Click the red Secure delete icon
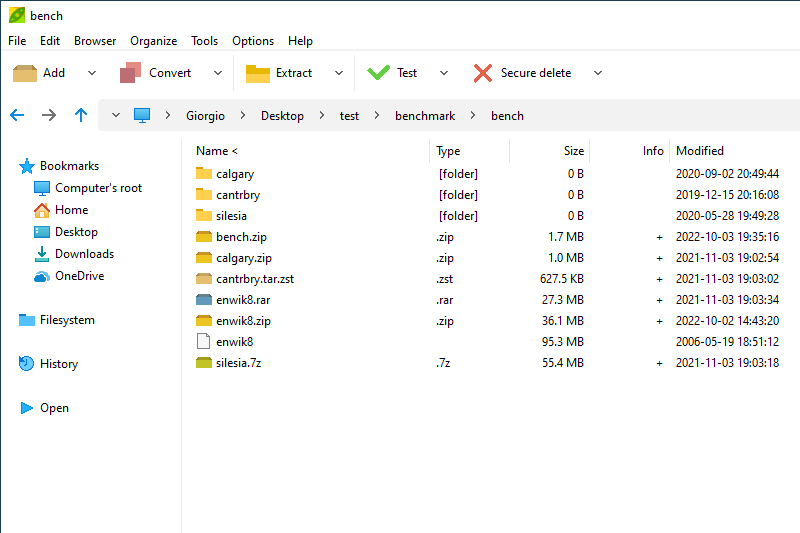Viewport: 800px width, 533px height. 483,73
